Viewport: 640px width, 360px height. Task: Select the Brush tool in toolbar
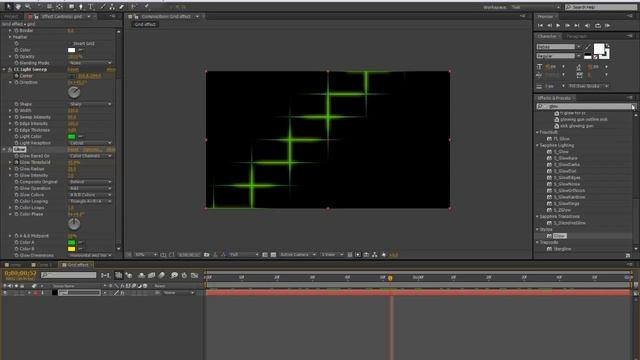102,7
